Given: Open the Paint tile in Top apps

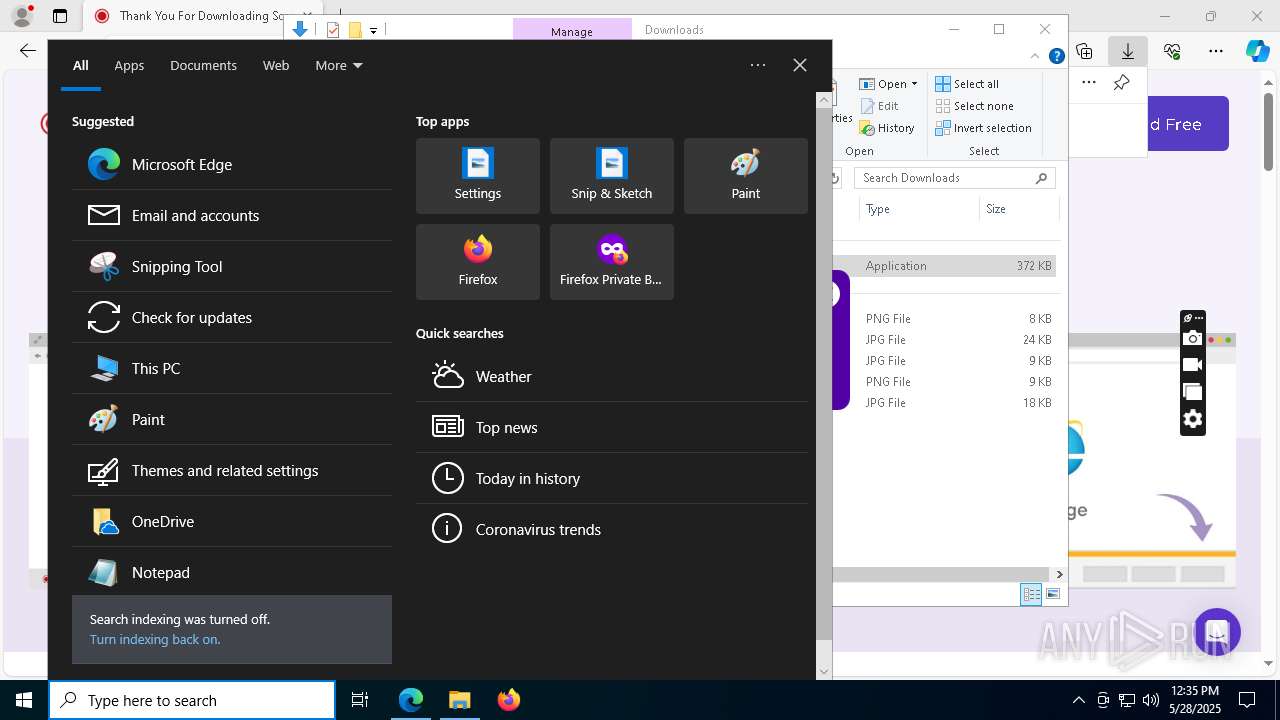Looking at the screenshot, I should [746, 176].
